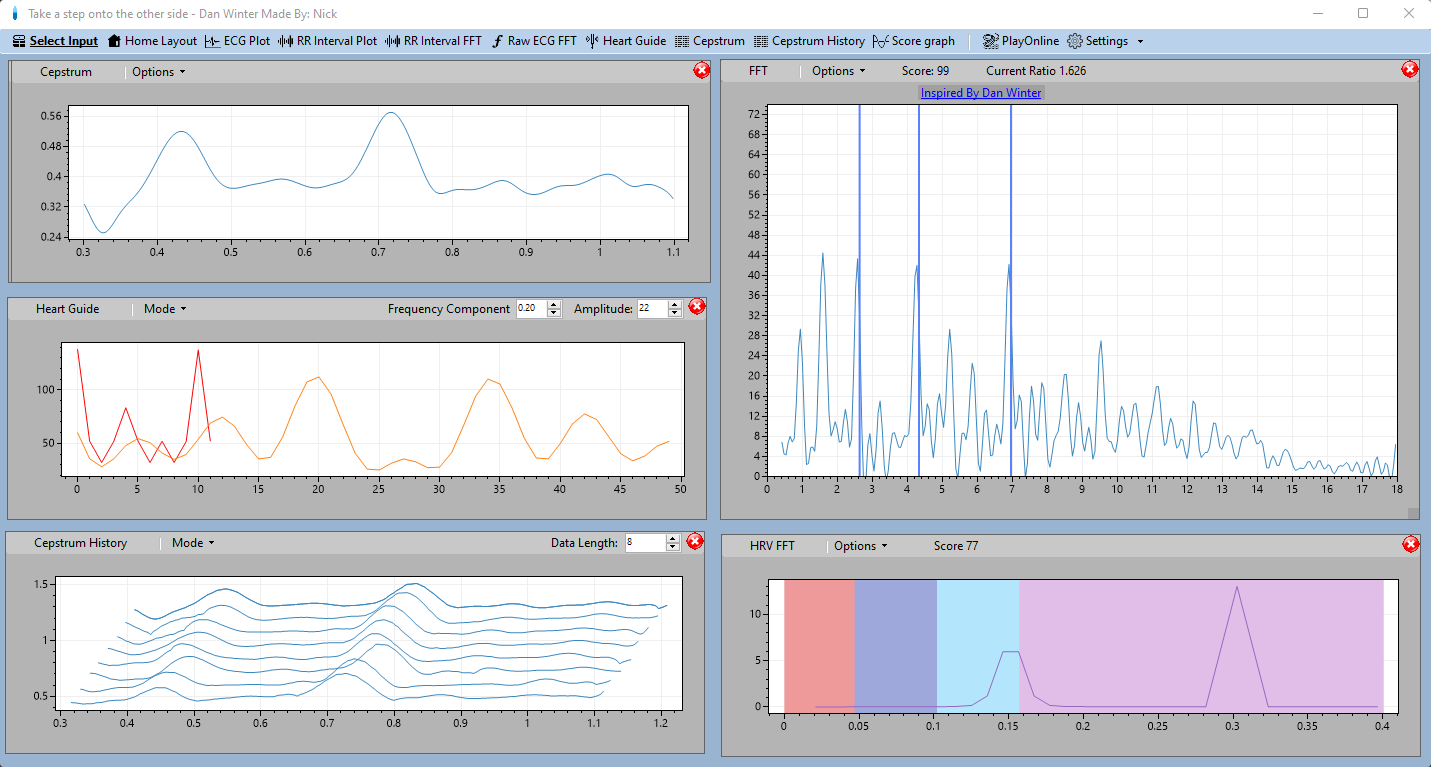Screen dimensions: 1431x767
Task: Select the Heart Guide panel title label
Action: coord(68,309)
